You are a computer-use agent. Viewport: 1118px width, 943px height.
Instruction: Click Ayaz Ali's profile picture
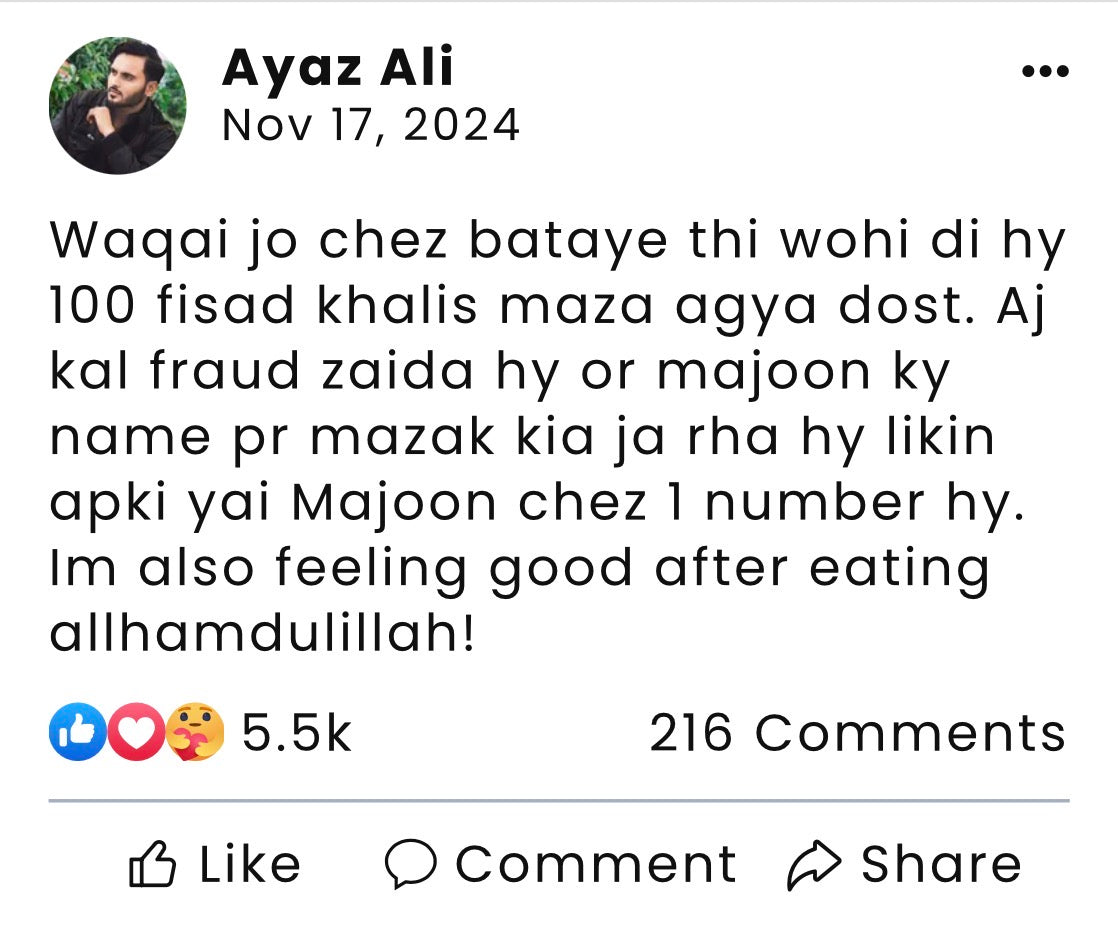118,106
